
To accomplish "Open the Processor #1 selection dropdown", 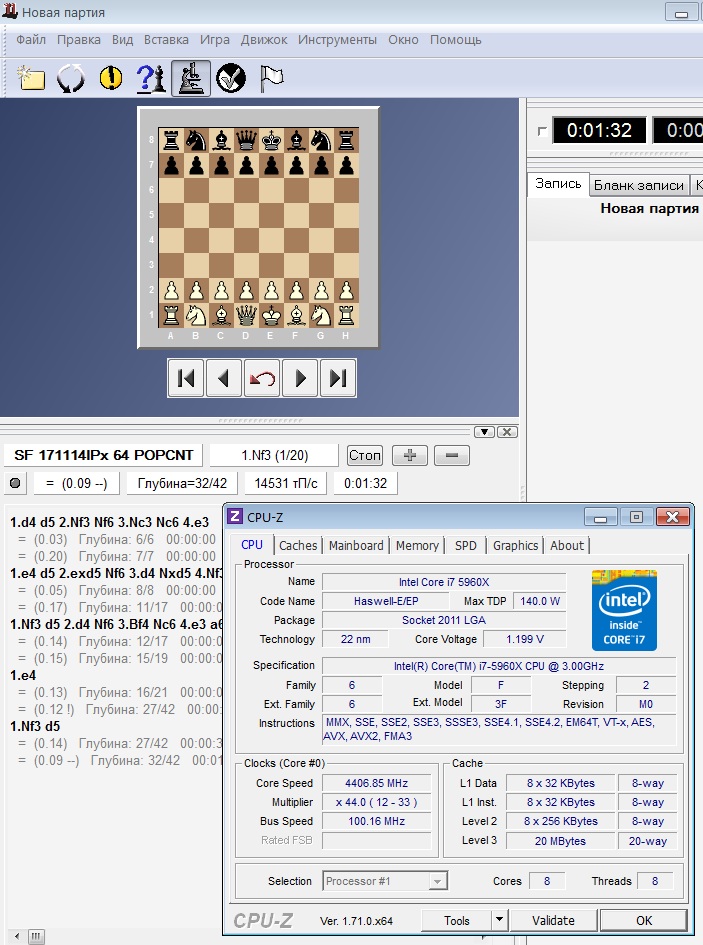I will 385,881.
